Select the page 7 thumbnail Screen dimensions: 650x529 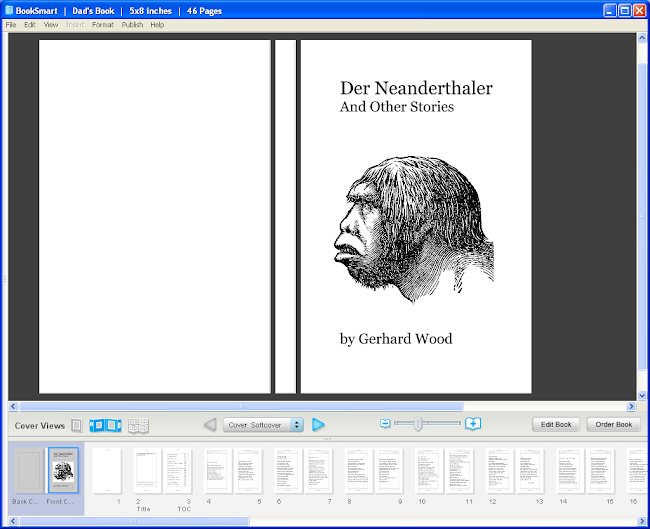pyautogui.click(x=319, y=471)
